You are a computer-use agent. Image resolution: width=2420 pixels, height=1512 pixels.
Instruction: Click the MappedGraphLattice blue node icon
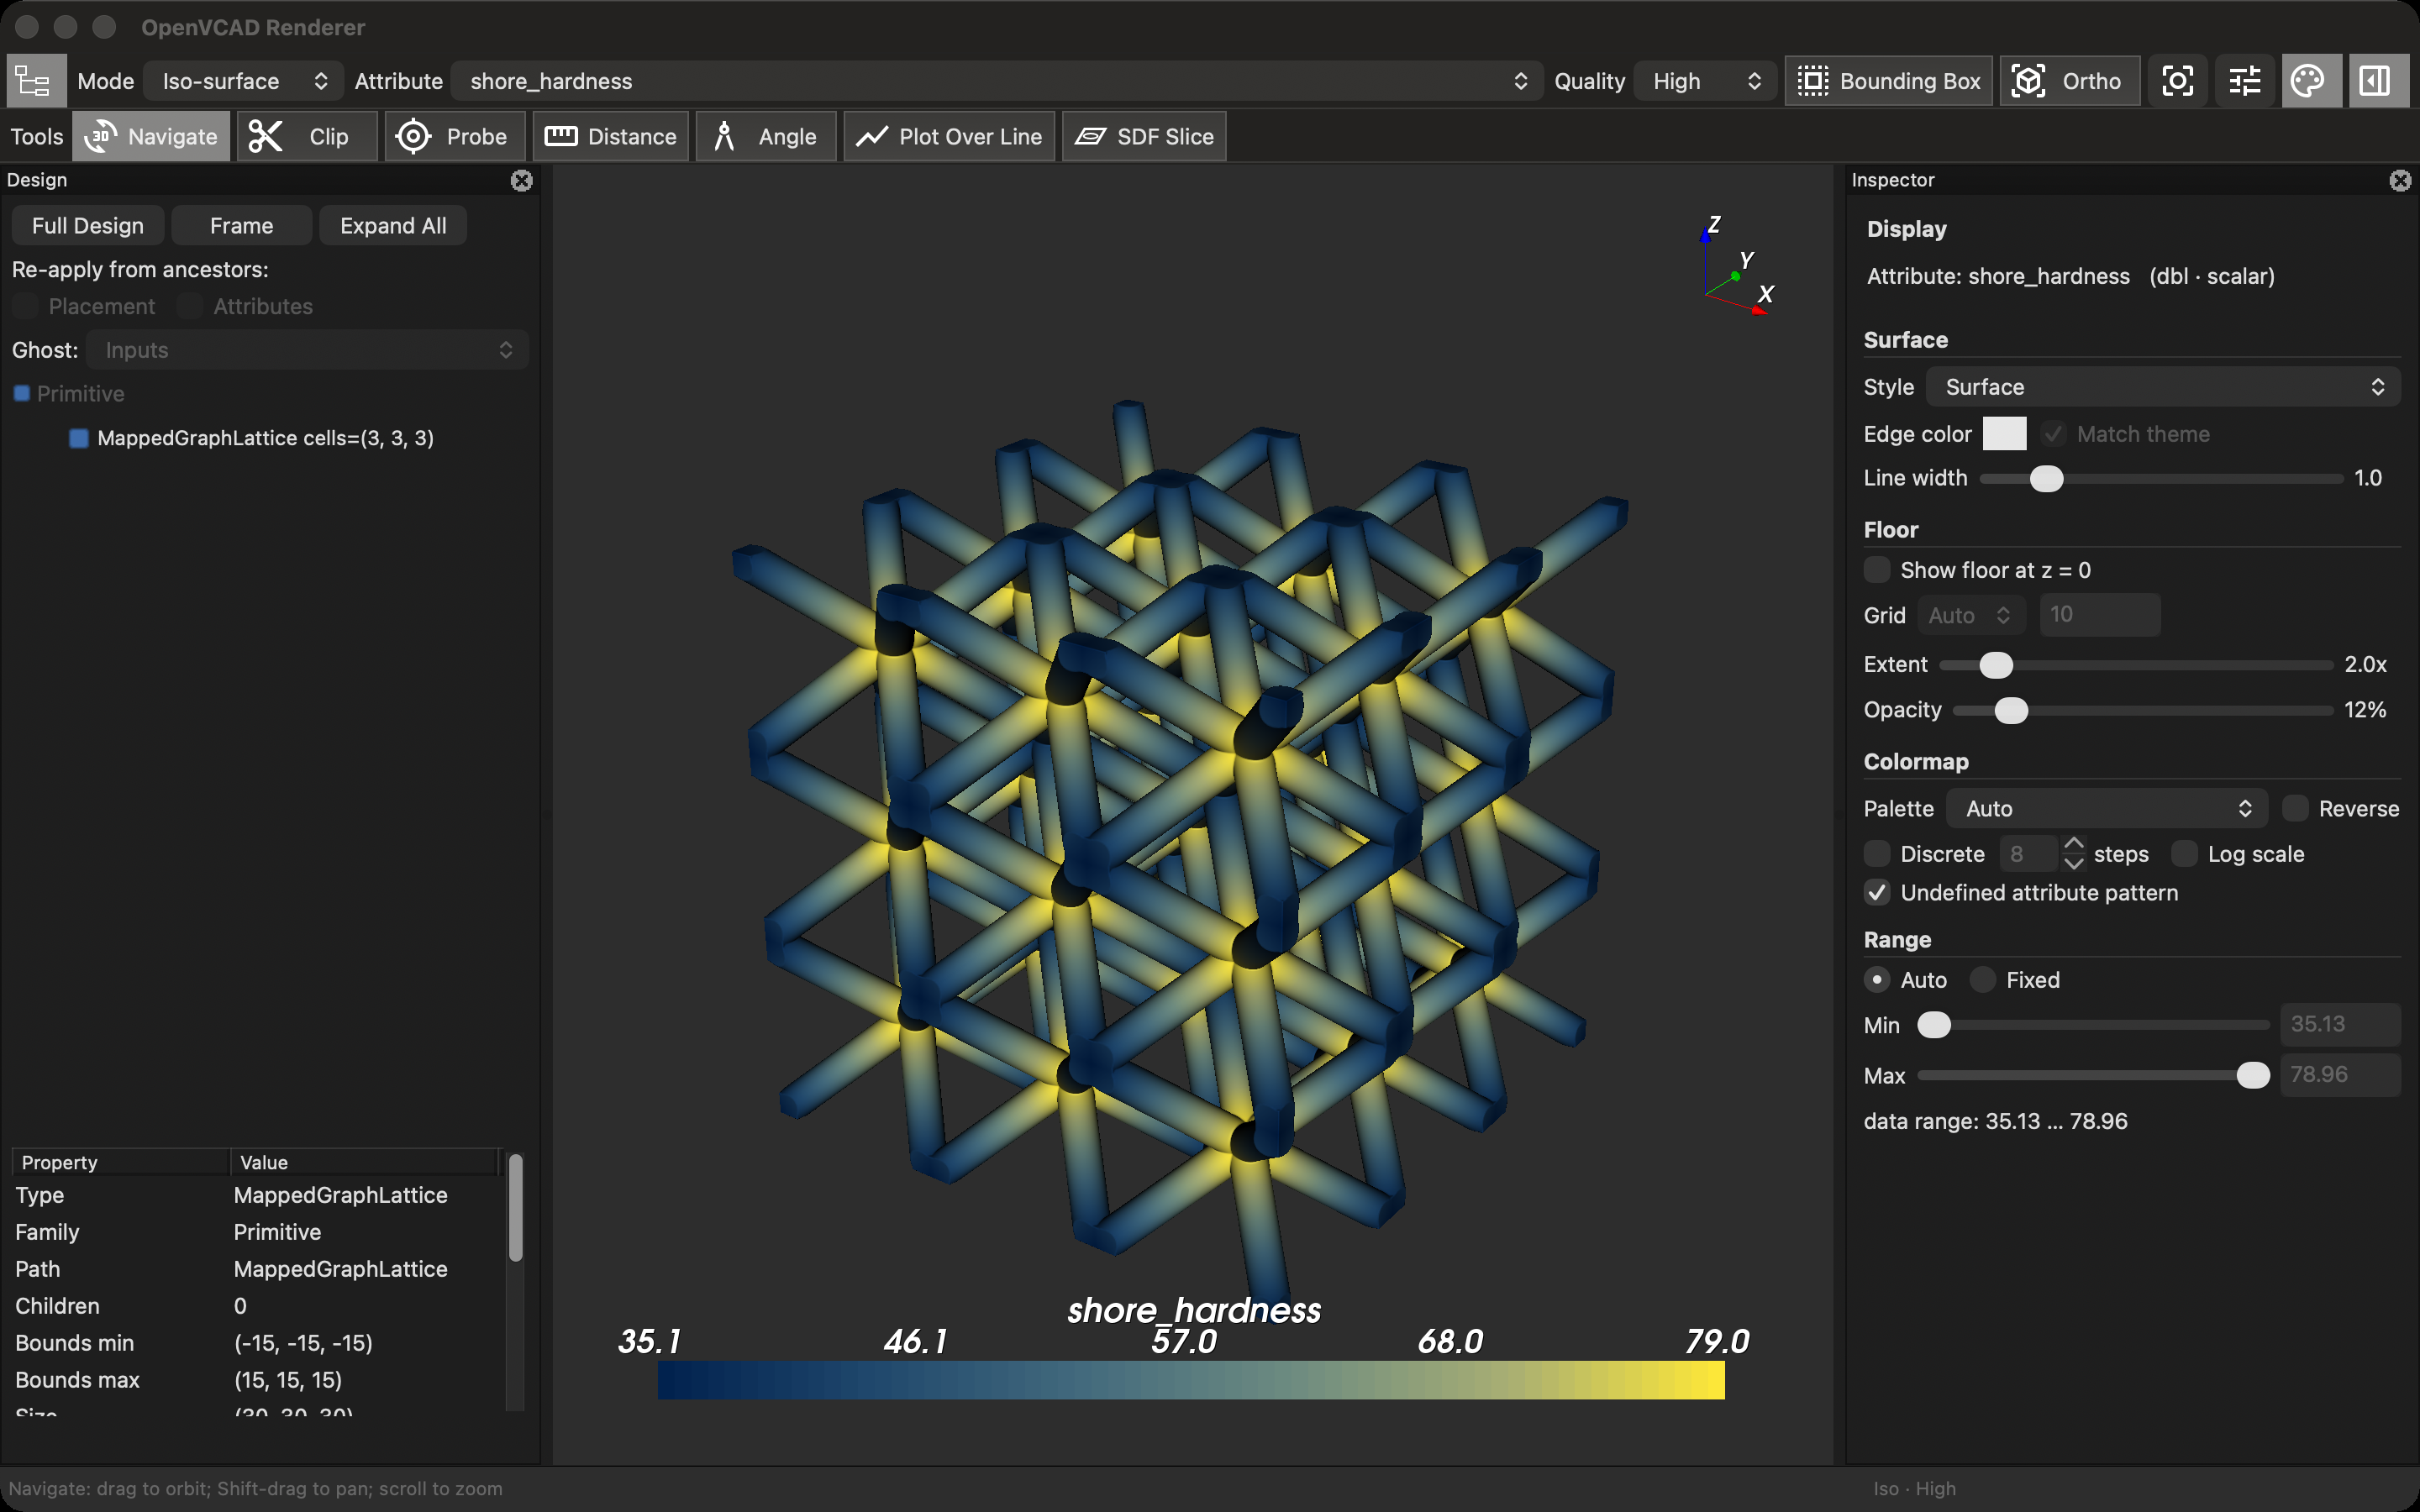pos(79,438)
